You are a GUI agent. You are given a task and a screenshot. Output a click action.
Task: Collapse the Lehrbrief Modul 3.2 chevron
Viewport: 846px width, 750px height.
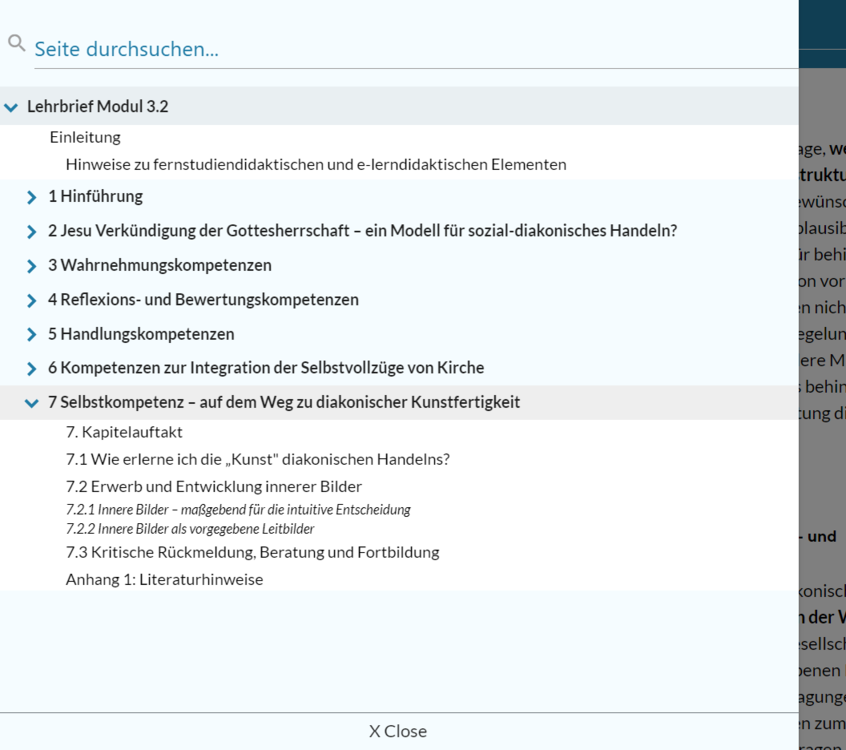pos(11,107)
